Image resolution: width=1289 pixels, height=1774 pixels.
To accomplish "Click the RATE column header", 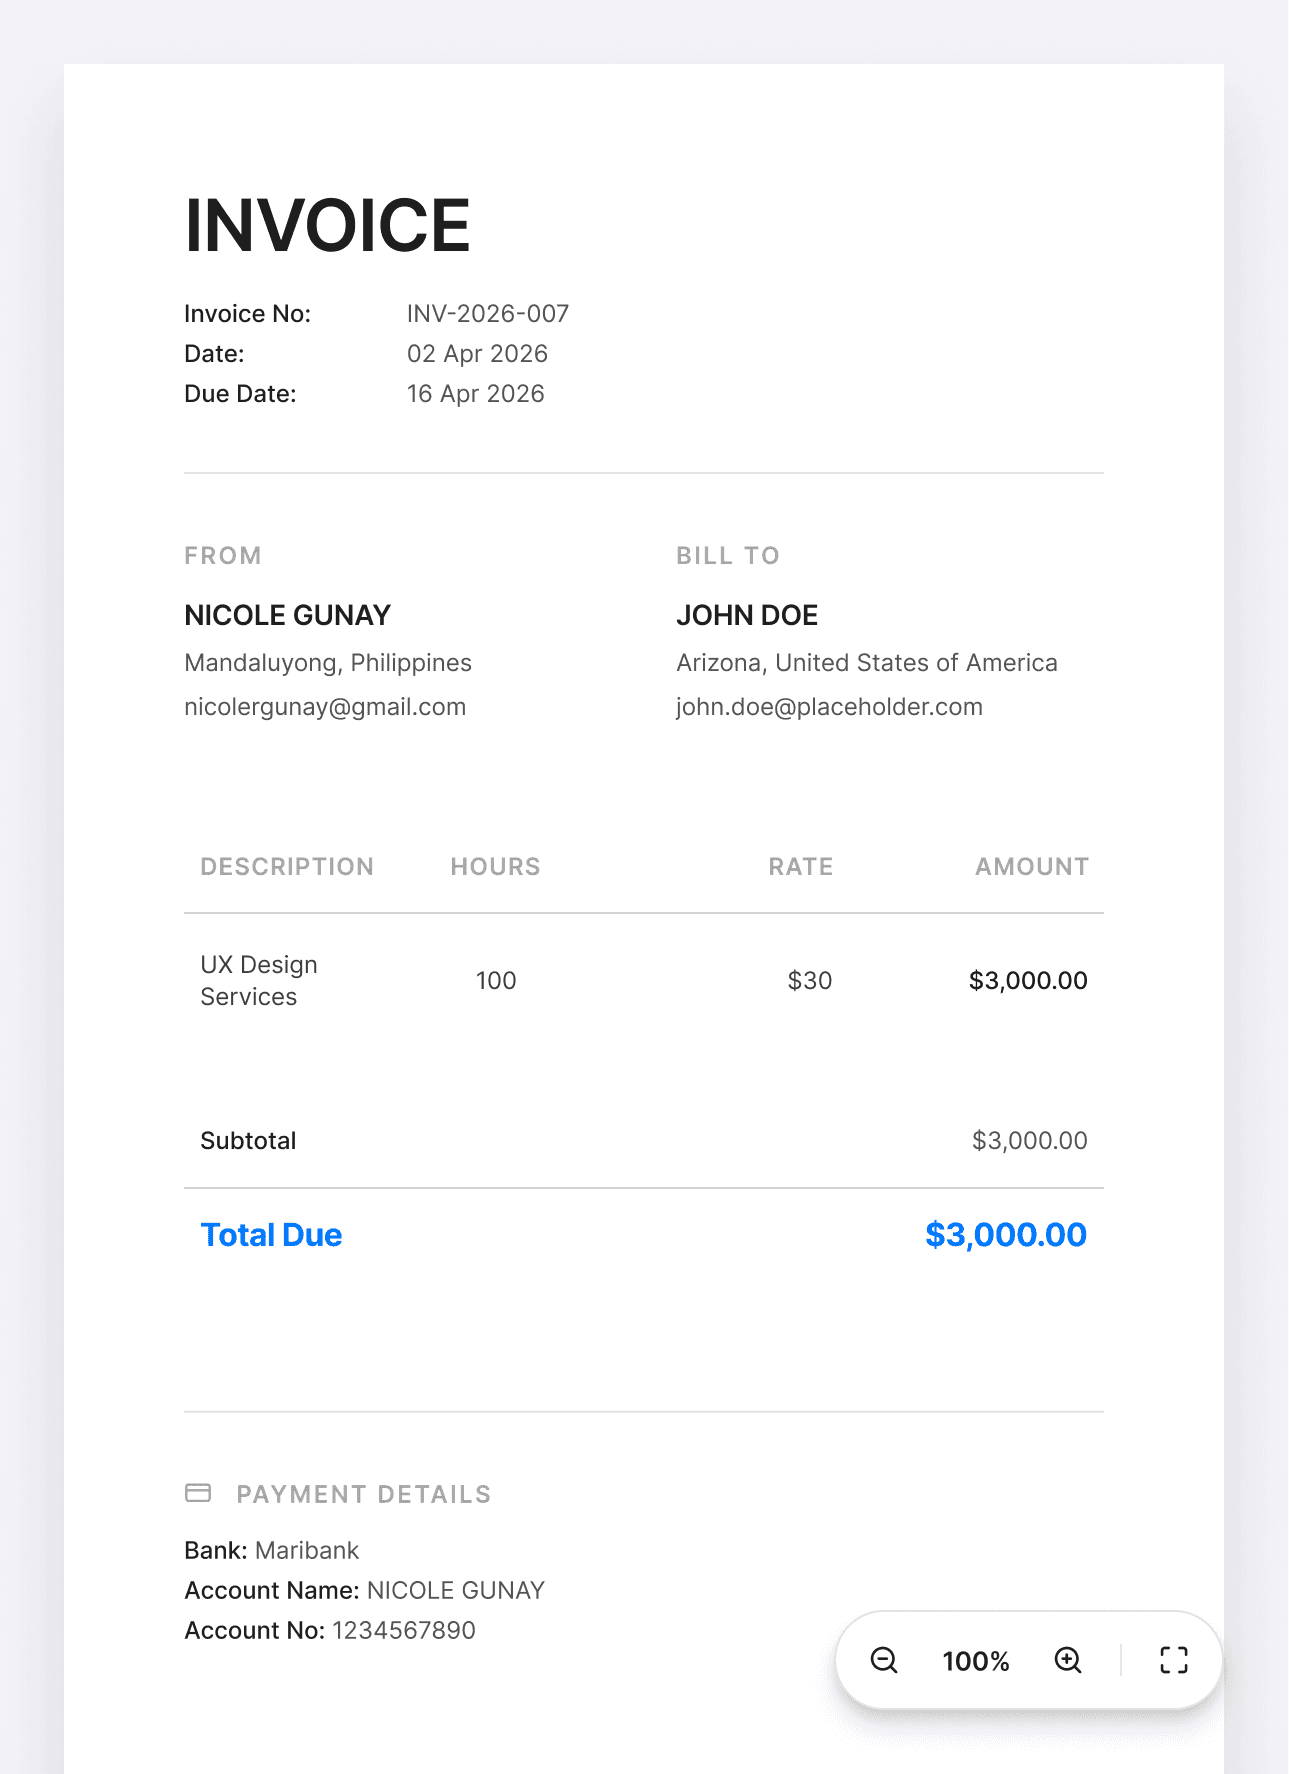I will coord(800,867).
